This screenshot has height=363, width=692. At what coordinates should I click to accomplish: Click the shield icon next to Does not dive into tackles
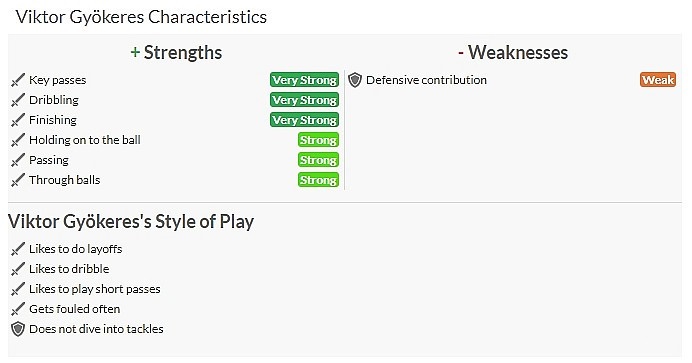pyautogui.click(x=18, y=329)
